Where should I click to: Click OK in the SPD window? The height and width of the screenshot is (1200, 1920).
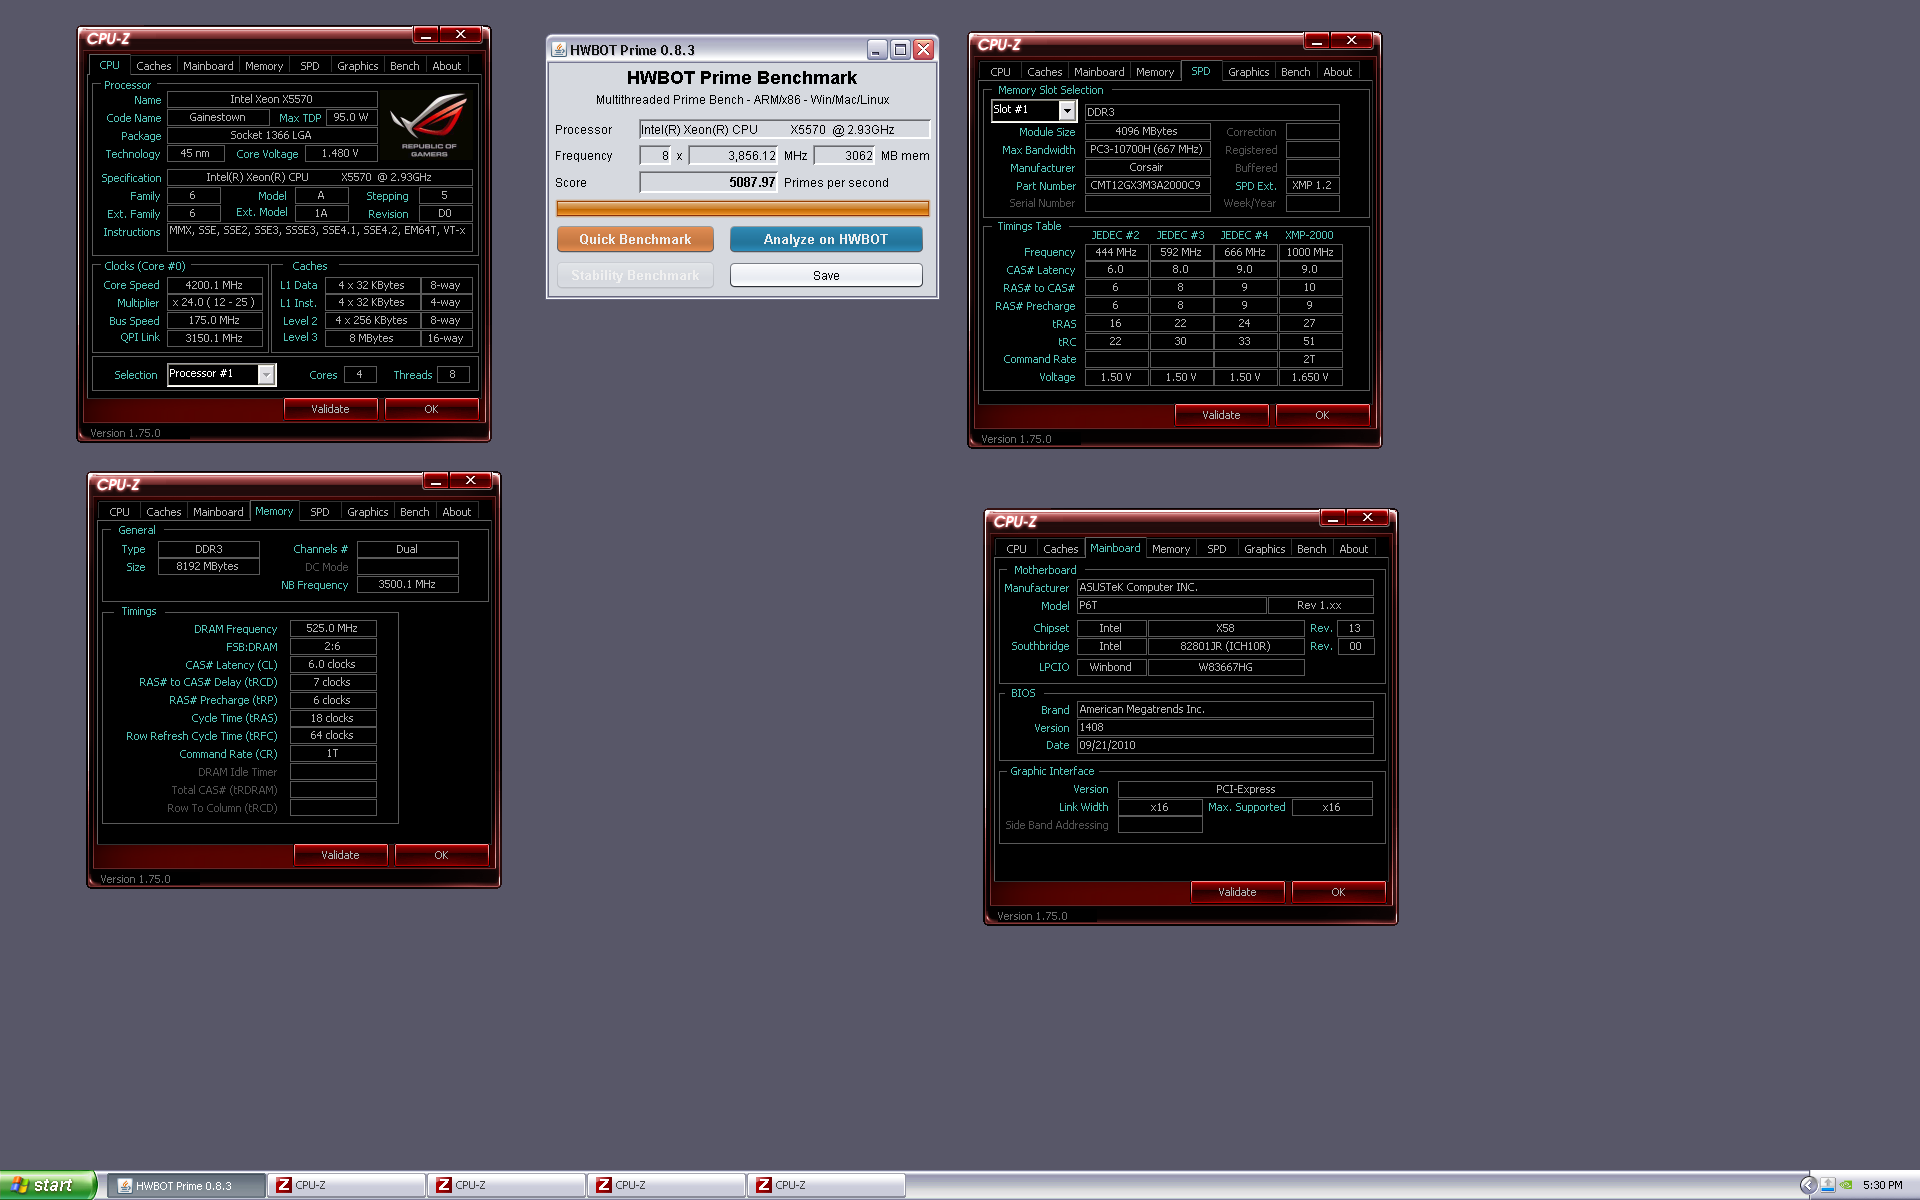click(1322, 415)
